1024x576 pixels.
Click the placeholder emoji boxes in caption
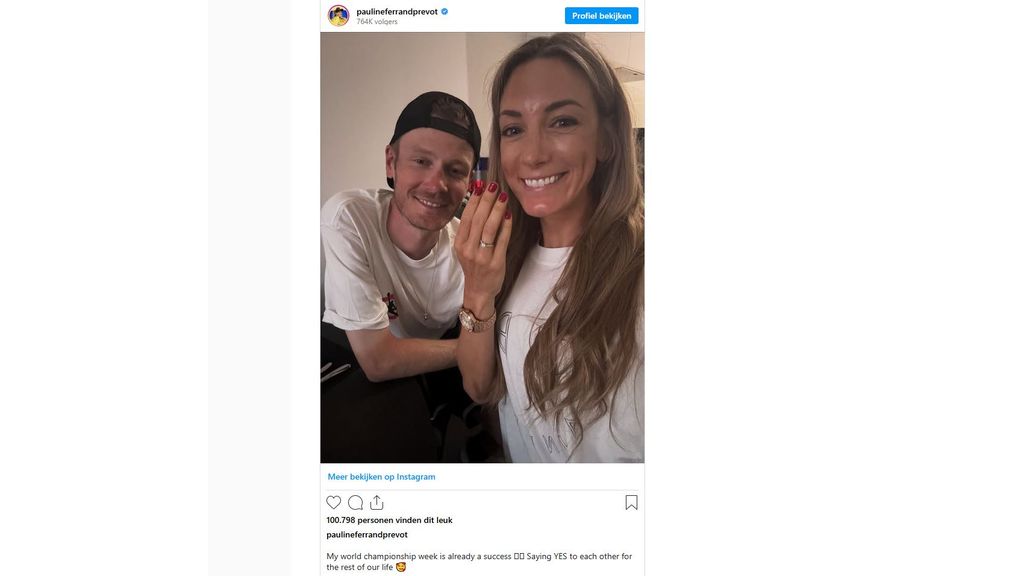(x=519, y=556)
